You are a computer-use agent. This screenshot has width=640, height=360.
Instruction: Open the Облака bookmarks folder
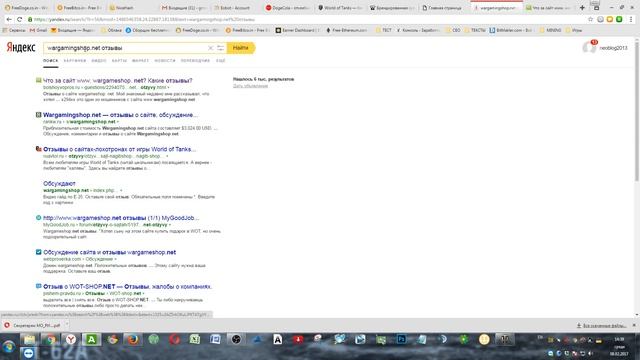(x=111, y=30)
